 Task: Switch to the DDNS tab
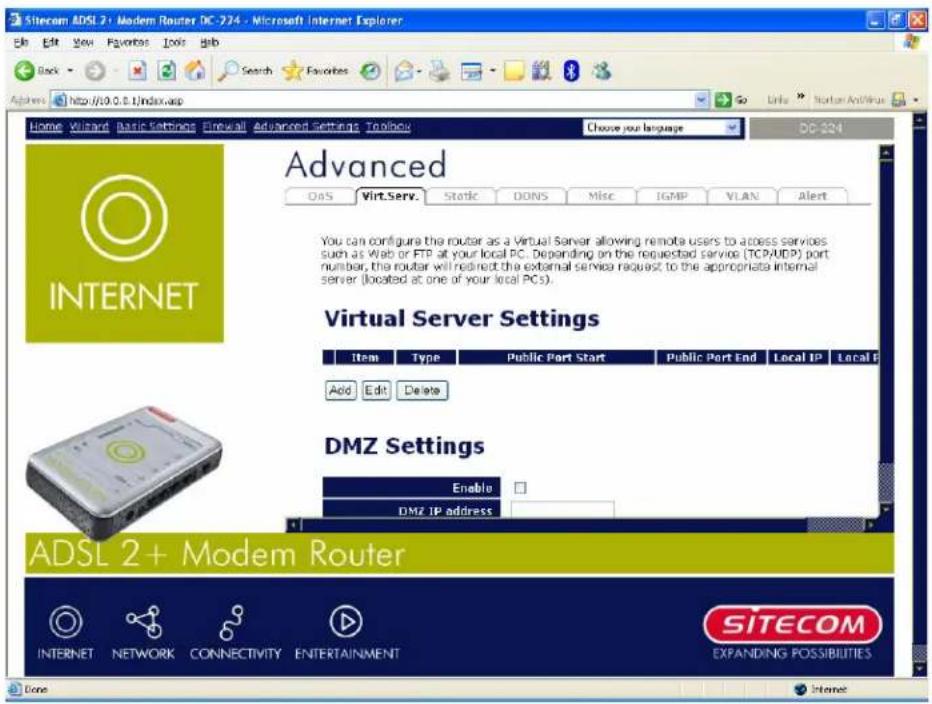(x=531, y=196)
